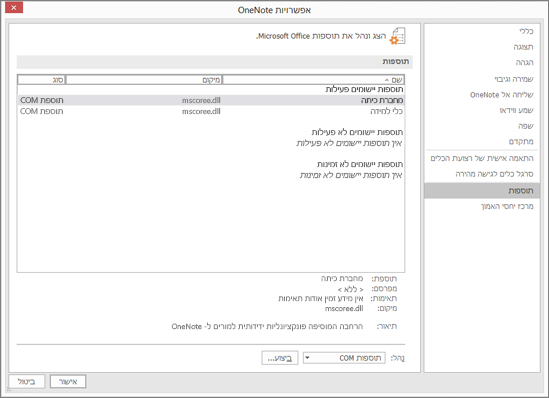Select the תוספות category in sidebar

(x=482, y=190)
